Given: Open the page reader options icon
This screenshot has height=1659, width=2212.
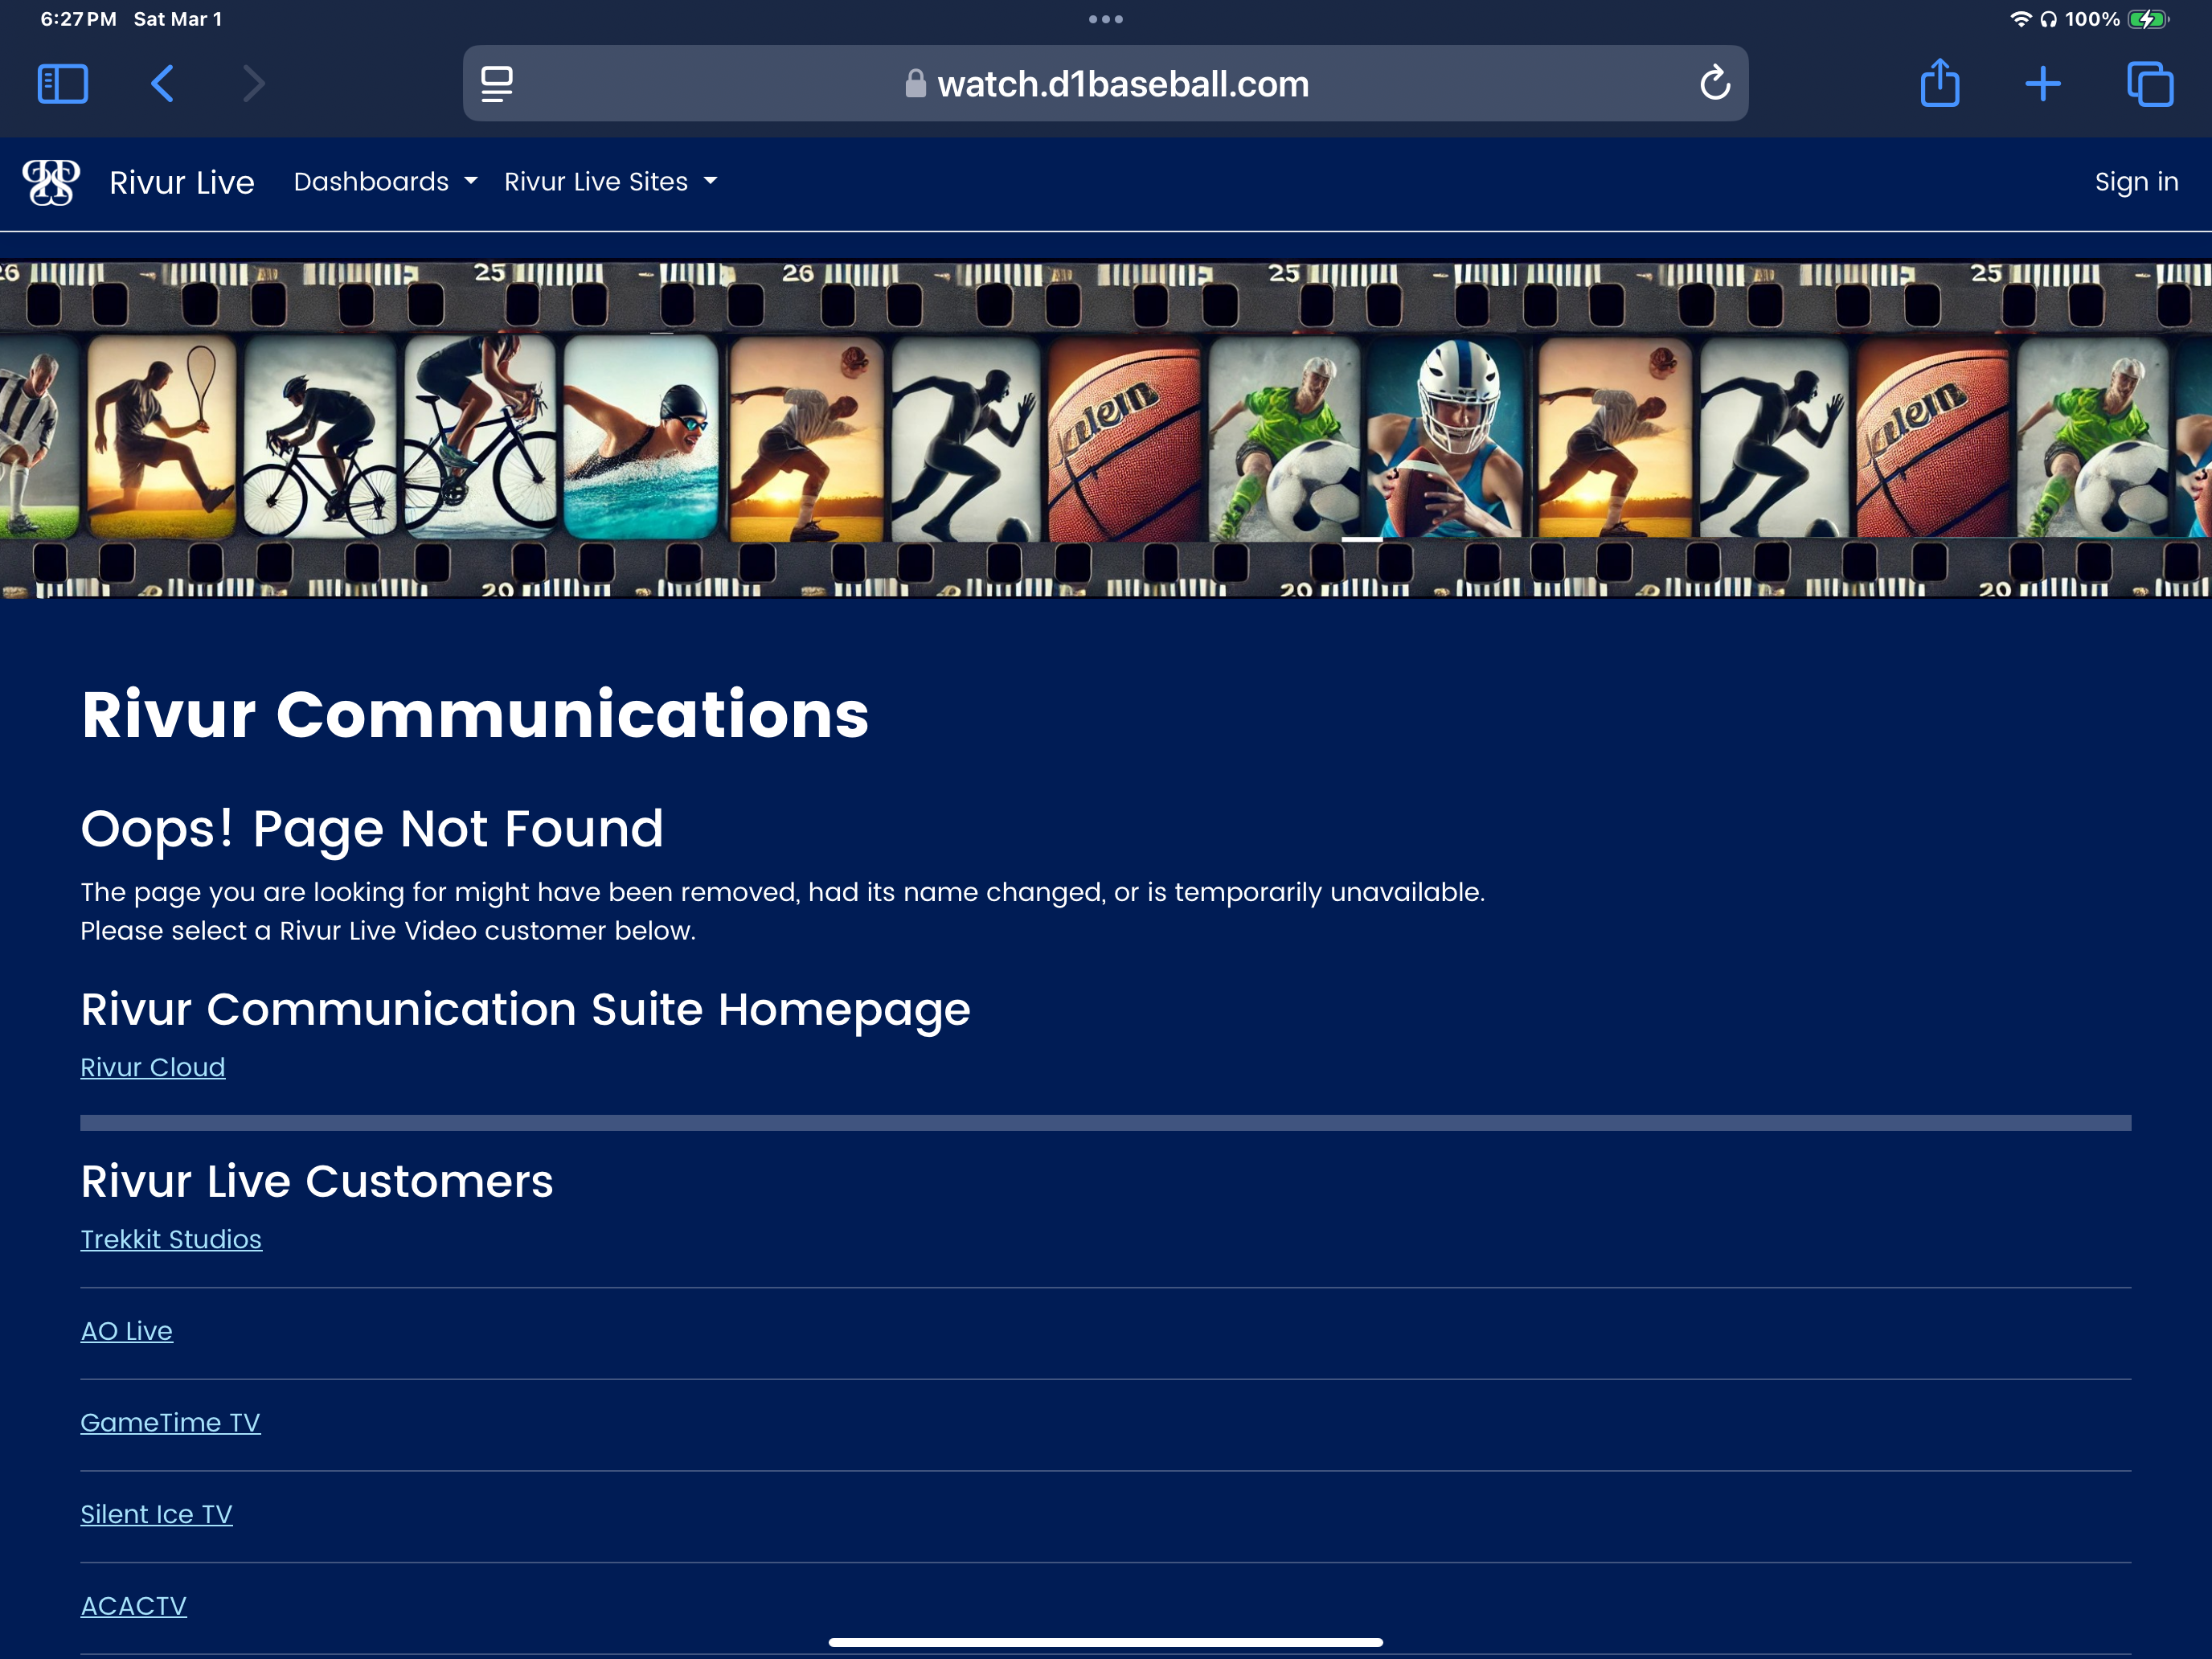Looking at the screenshot, I should tap(497, 84).
